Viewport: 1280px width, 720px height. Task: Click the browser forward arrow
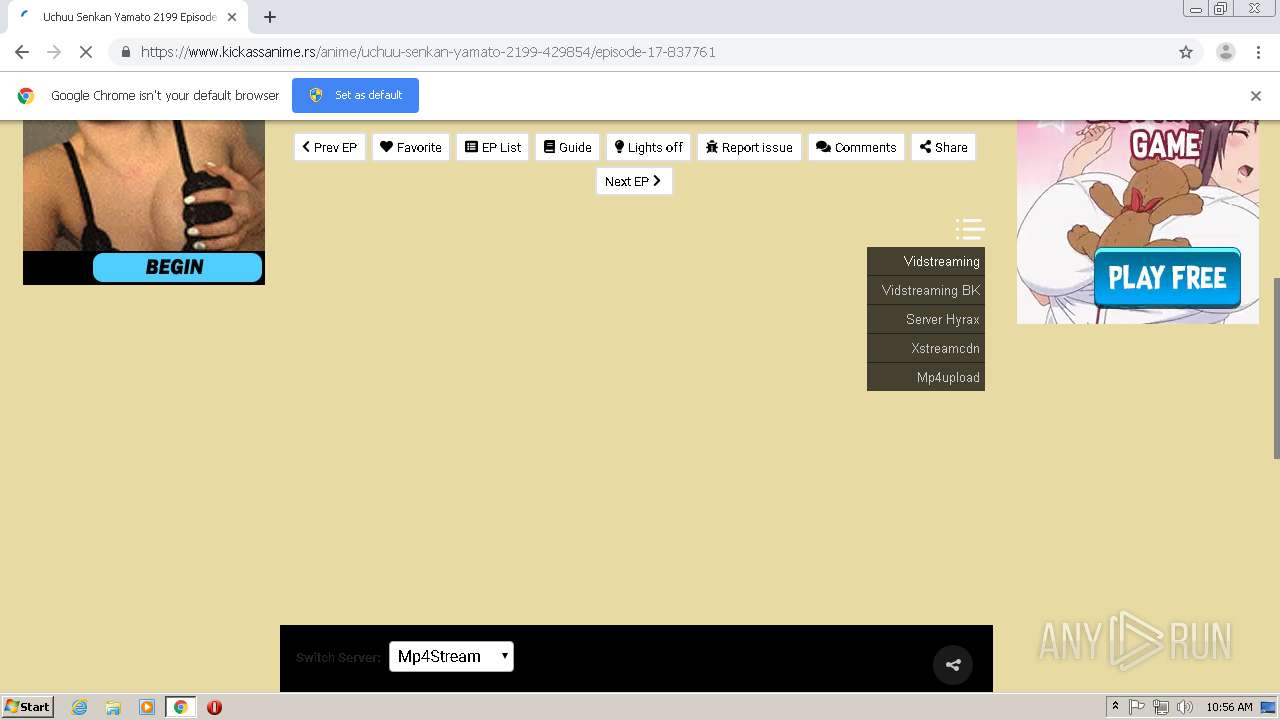pos(54,52)
